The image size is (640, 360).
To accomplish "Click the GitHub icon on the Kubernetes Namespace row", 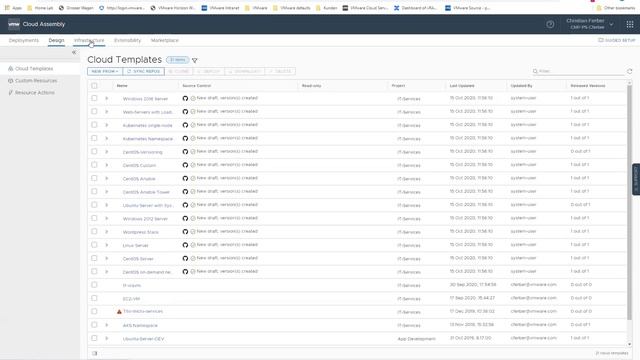I will click(x=185, y=138).
